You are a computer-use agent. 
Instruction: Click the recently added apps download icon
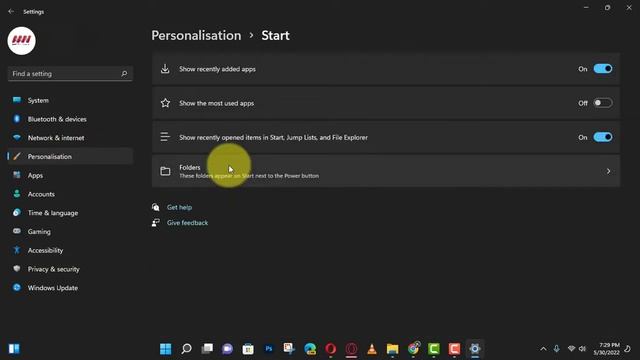click(x=165, y=69)
